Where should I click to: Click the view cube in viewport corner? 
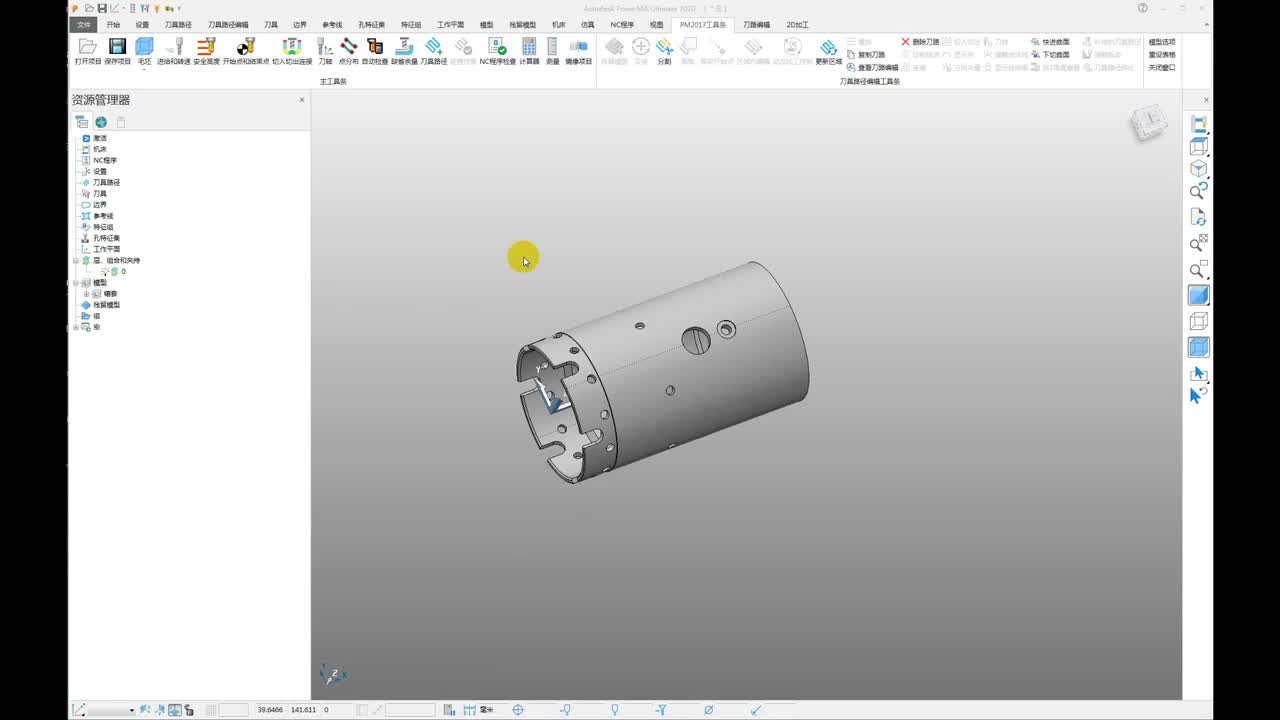[x=1148, y=123]
